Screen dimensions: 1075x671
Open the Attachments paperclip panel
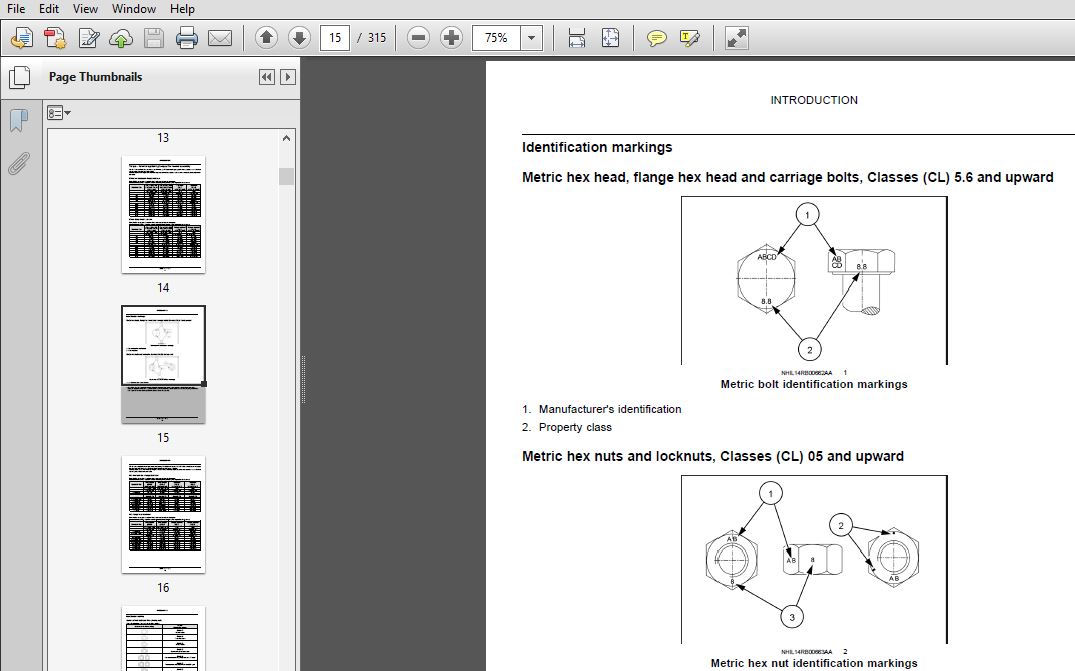pyautogui.click(x=19, y=164)
